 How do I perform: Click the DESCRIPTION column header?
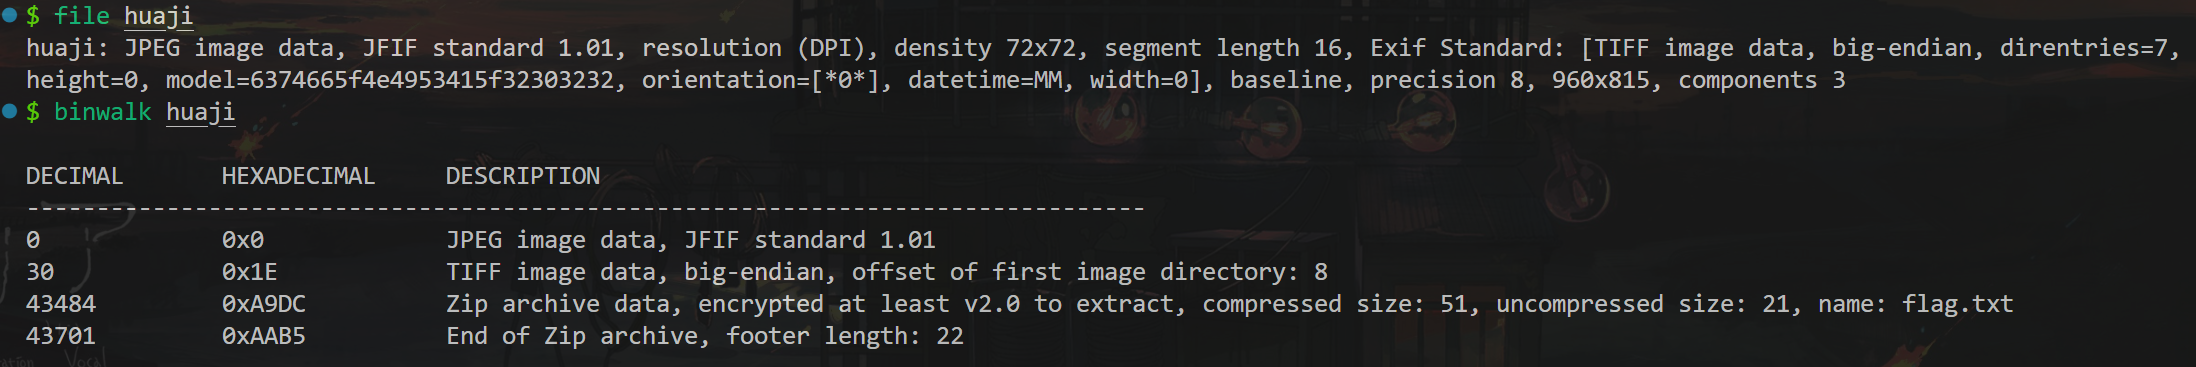click(523, 176)
